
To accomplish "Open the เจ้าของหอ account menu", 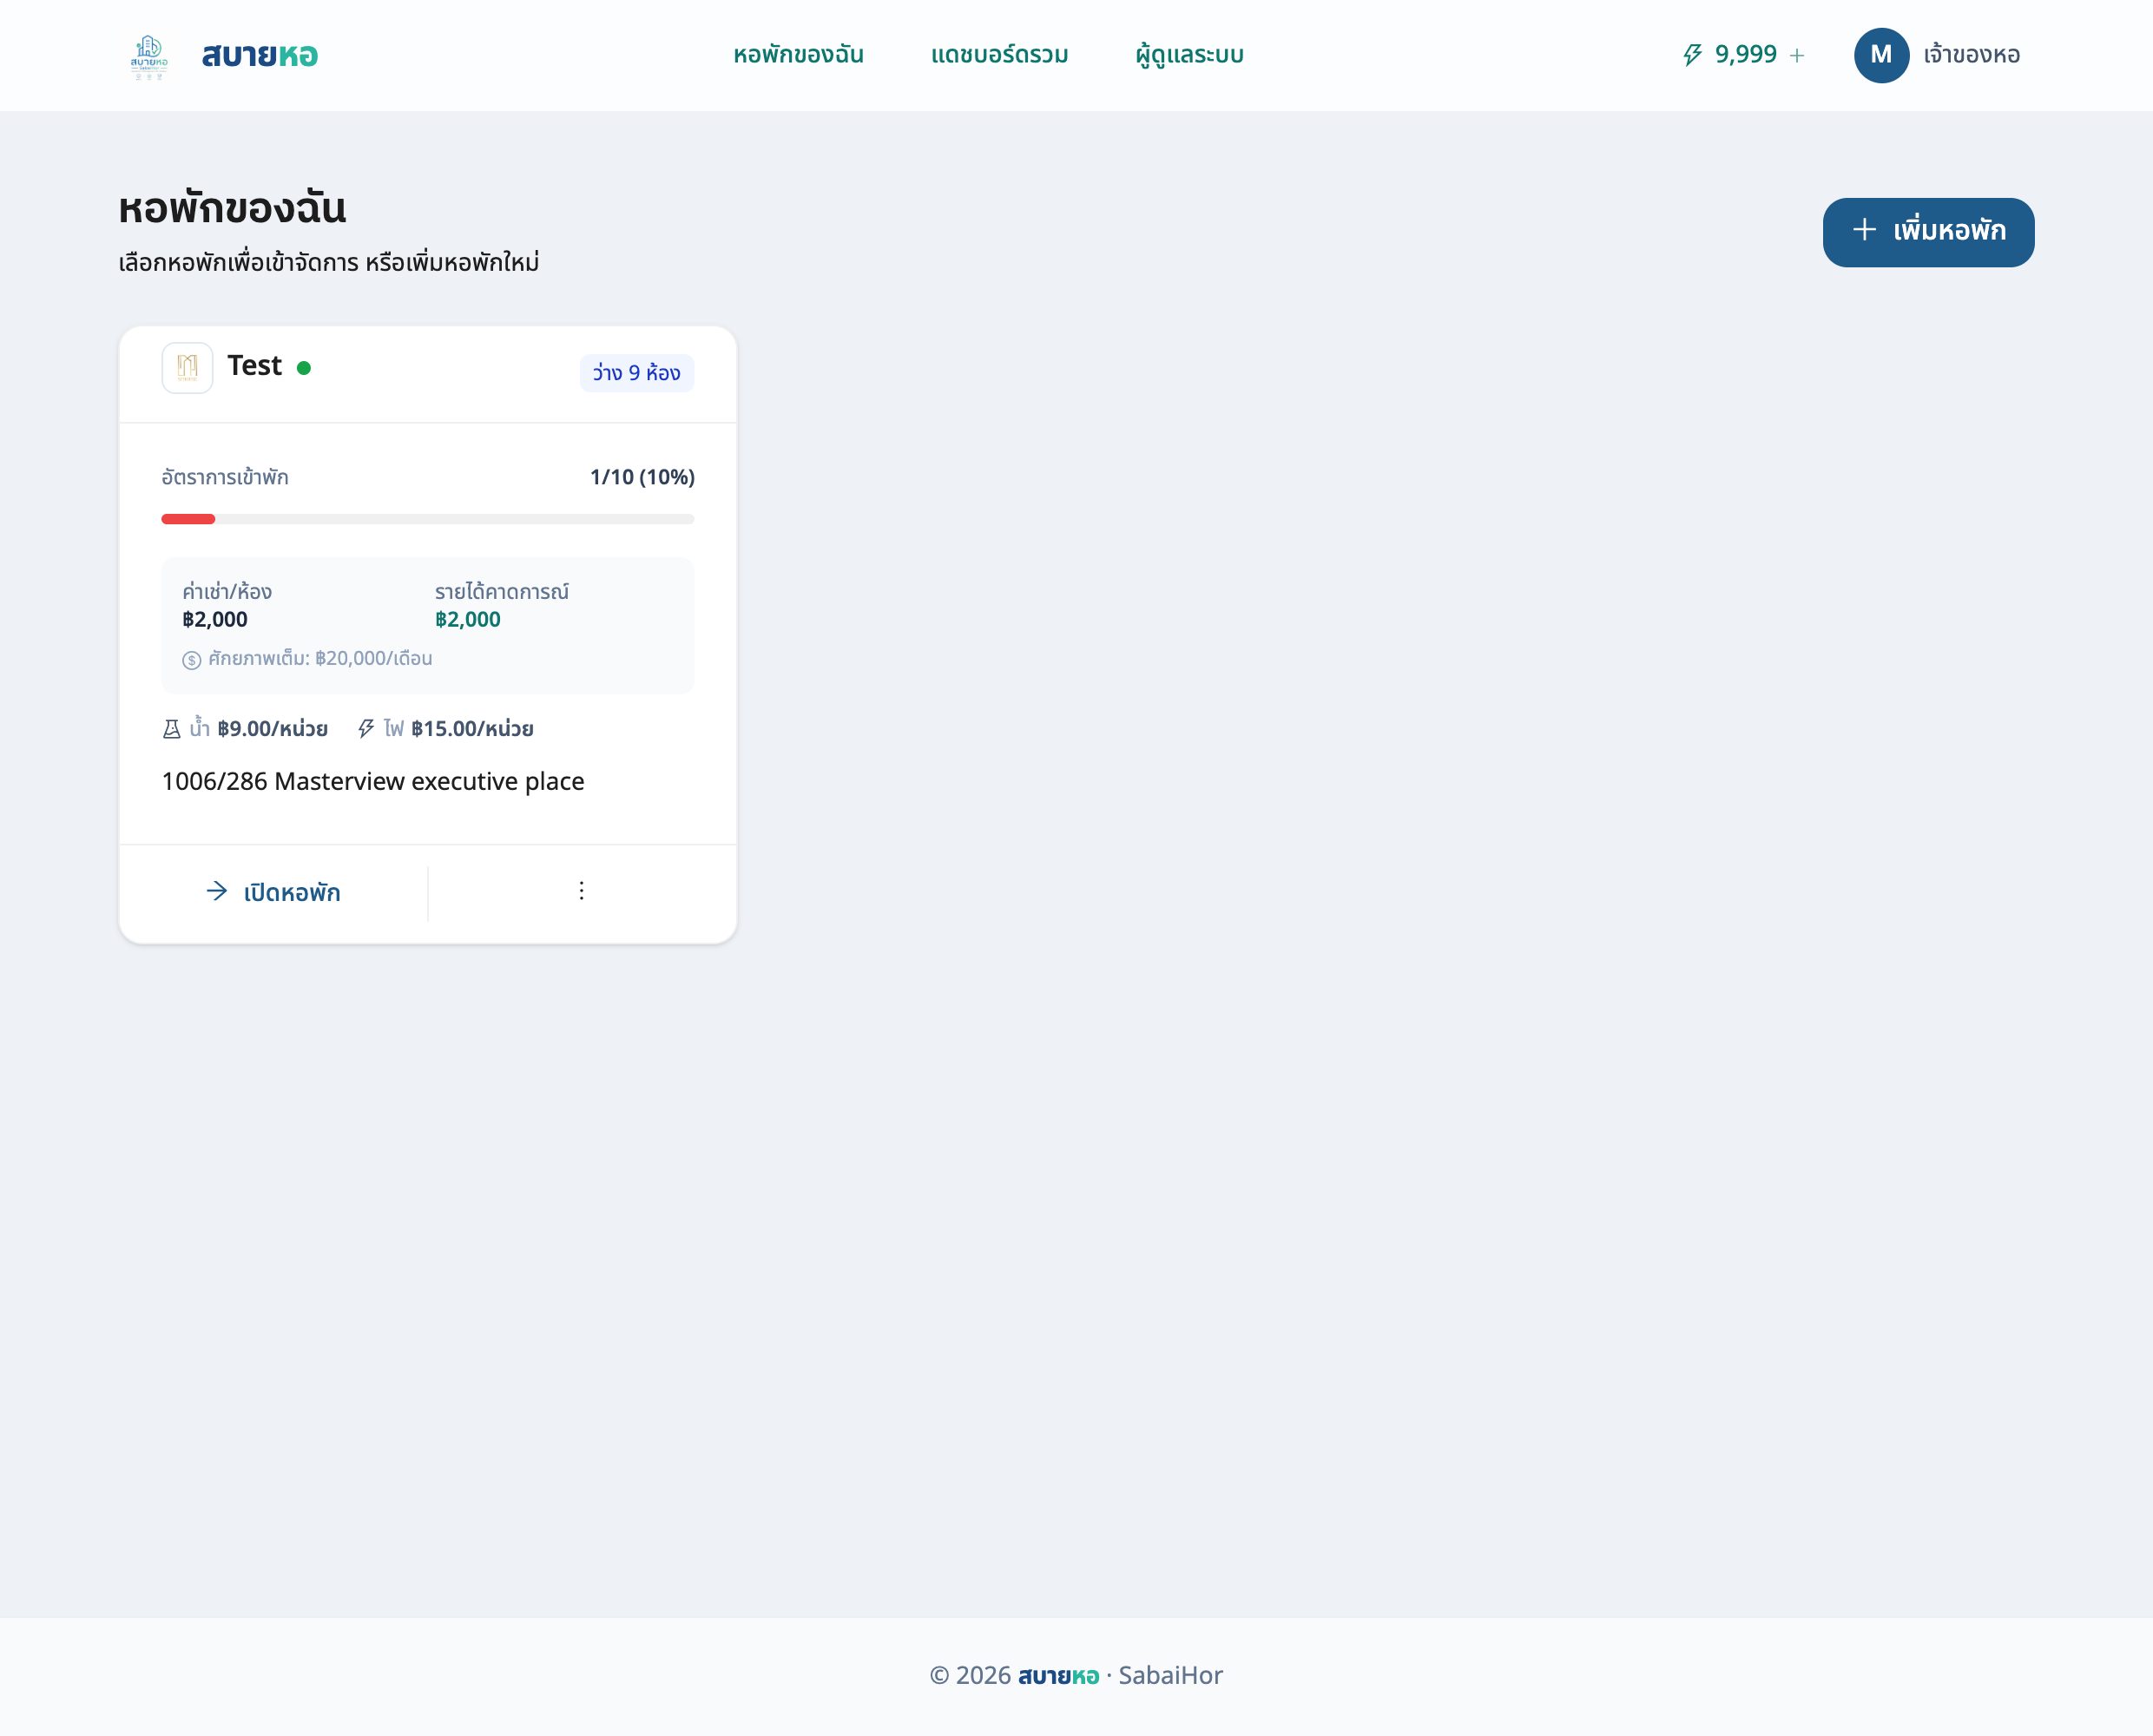I will pos(1971,55).
